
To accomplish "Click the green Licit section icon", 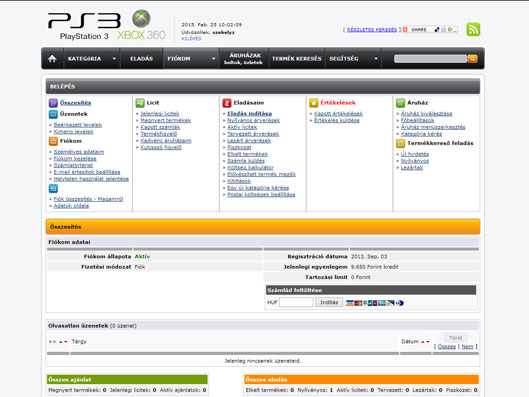I will [x=140, y=103].
